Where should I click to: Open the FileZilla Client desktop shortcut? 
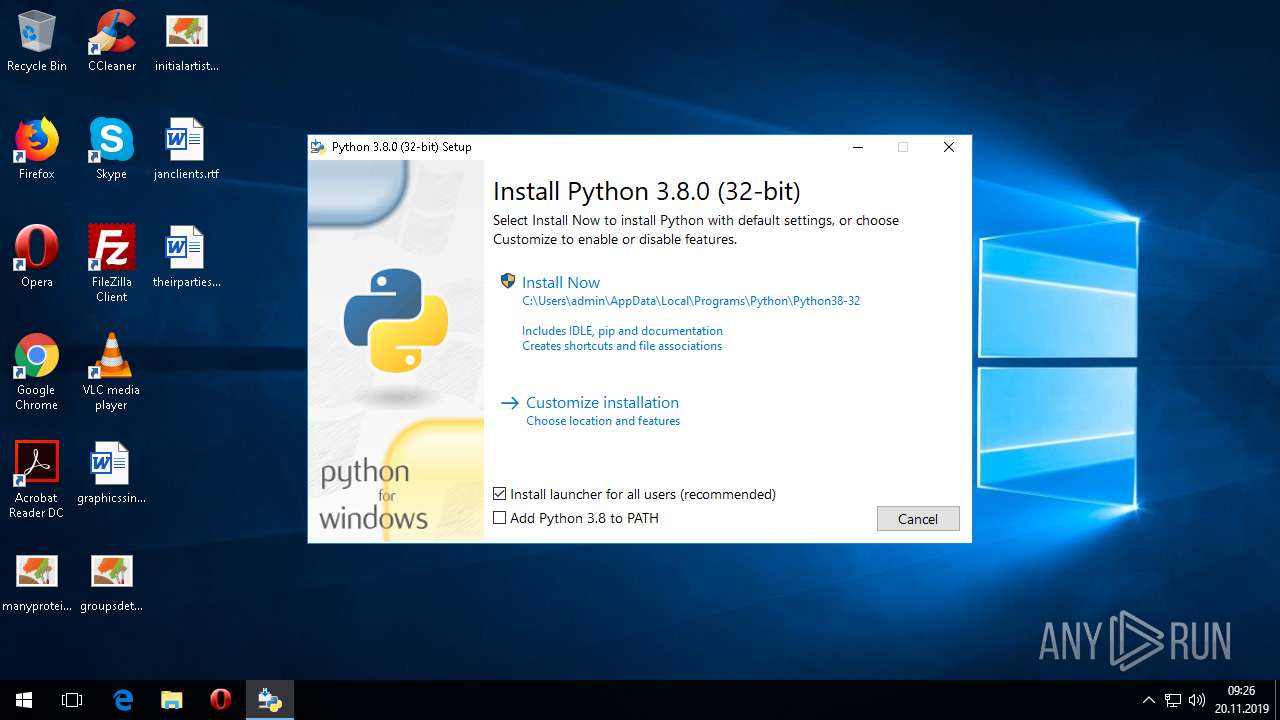click(x=112, y=264)
